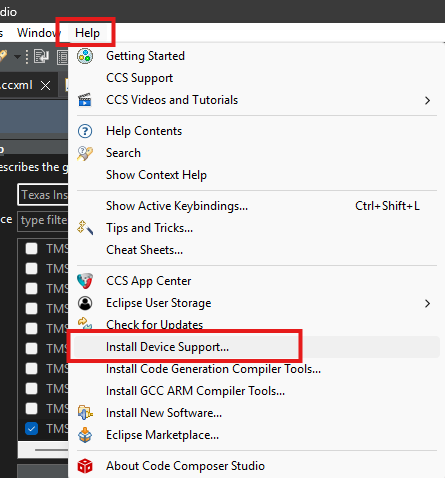Open the toolbar dropdown arrow beside the pencil icon
The image size is (445, 478).
(x=17, y=57)
